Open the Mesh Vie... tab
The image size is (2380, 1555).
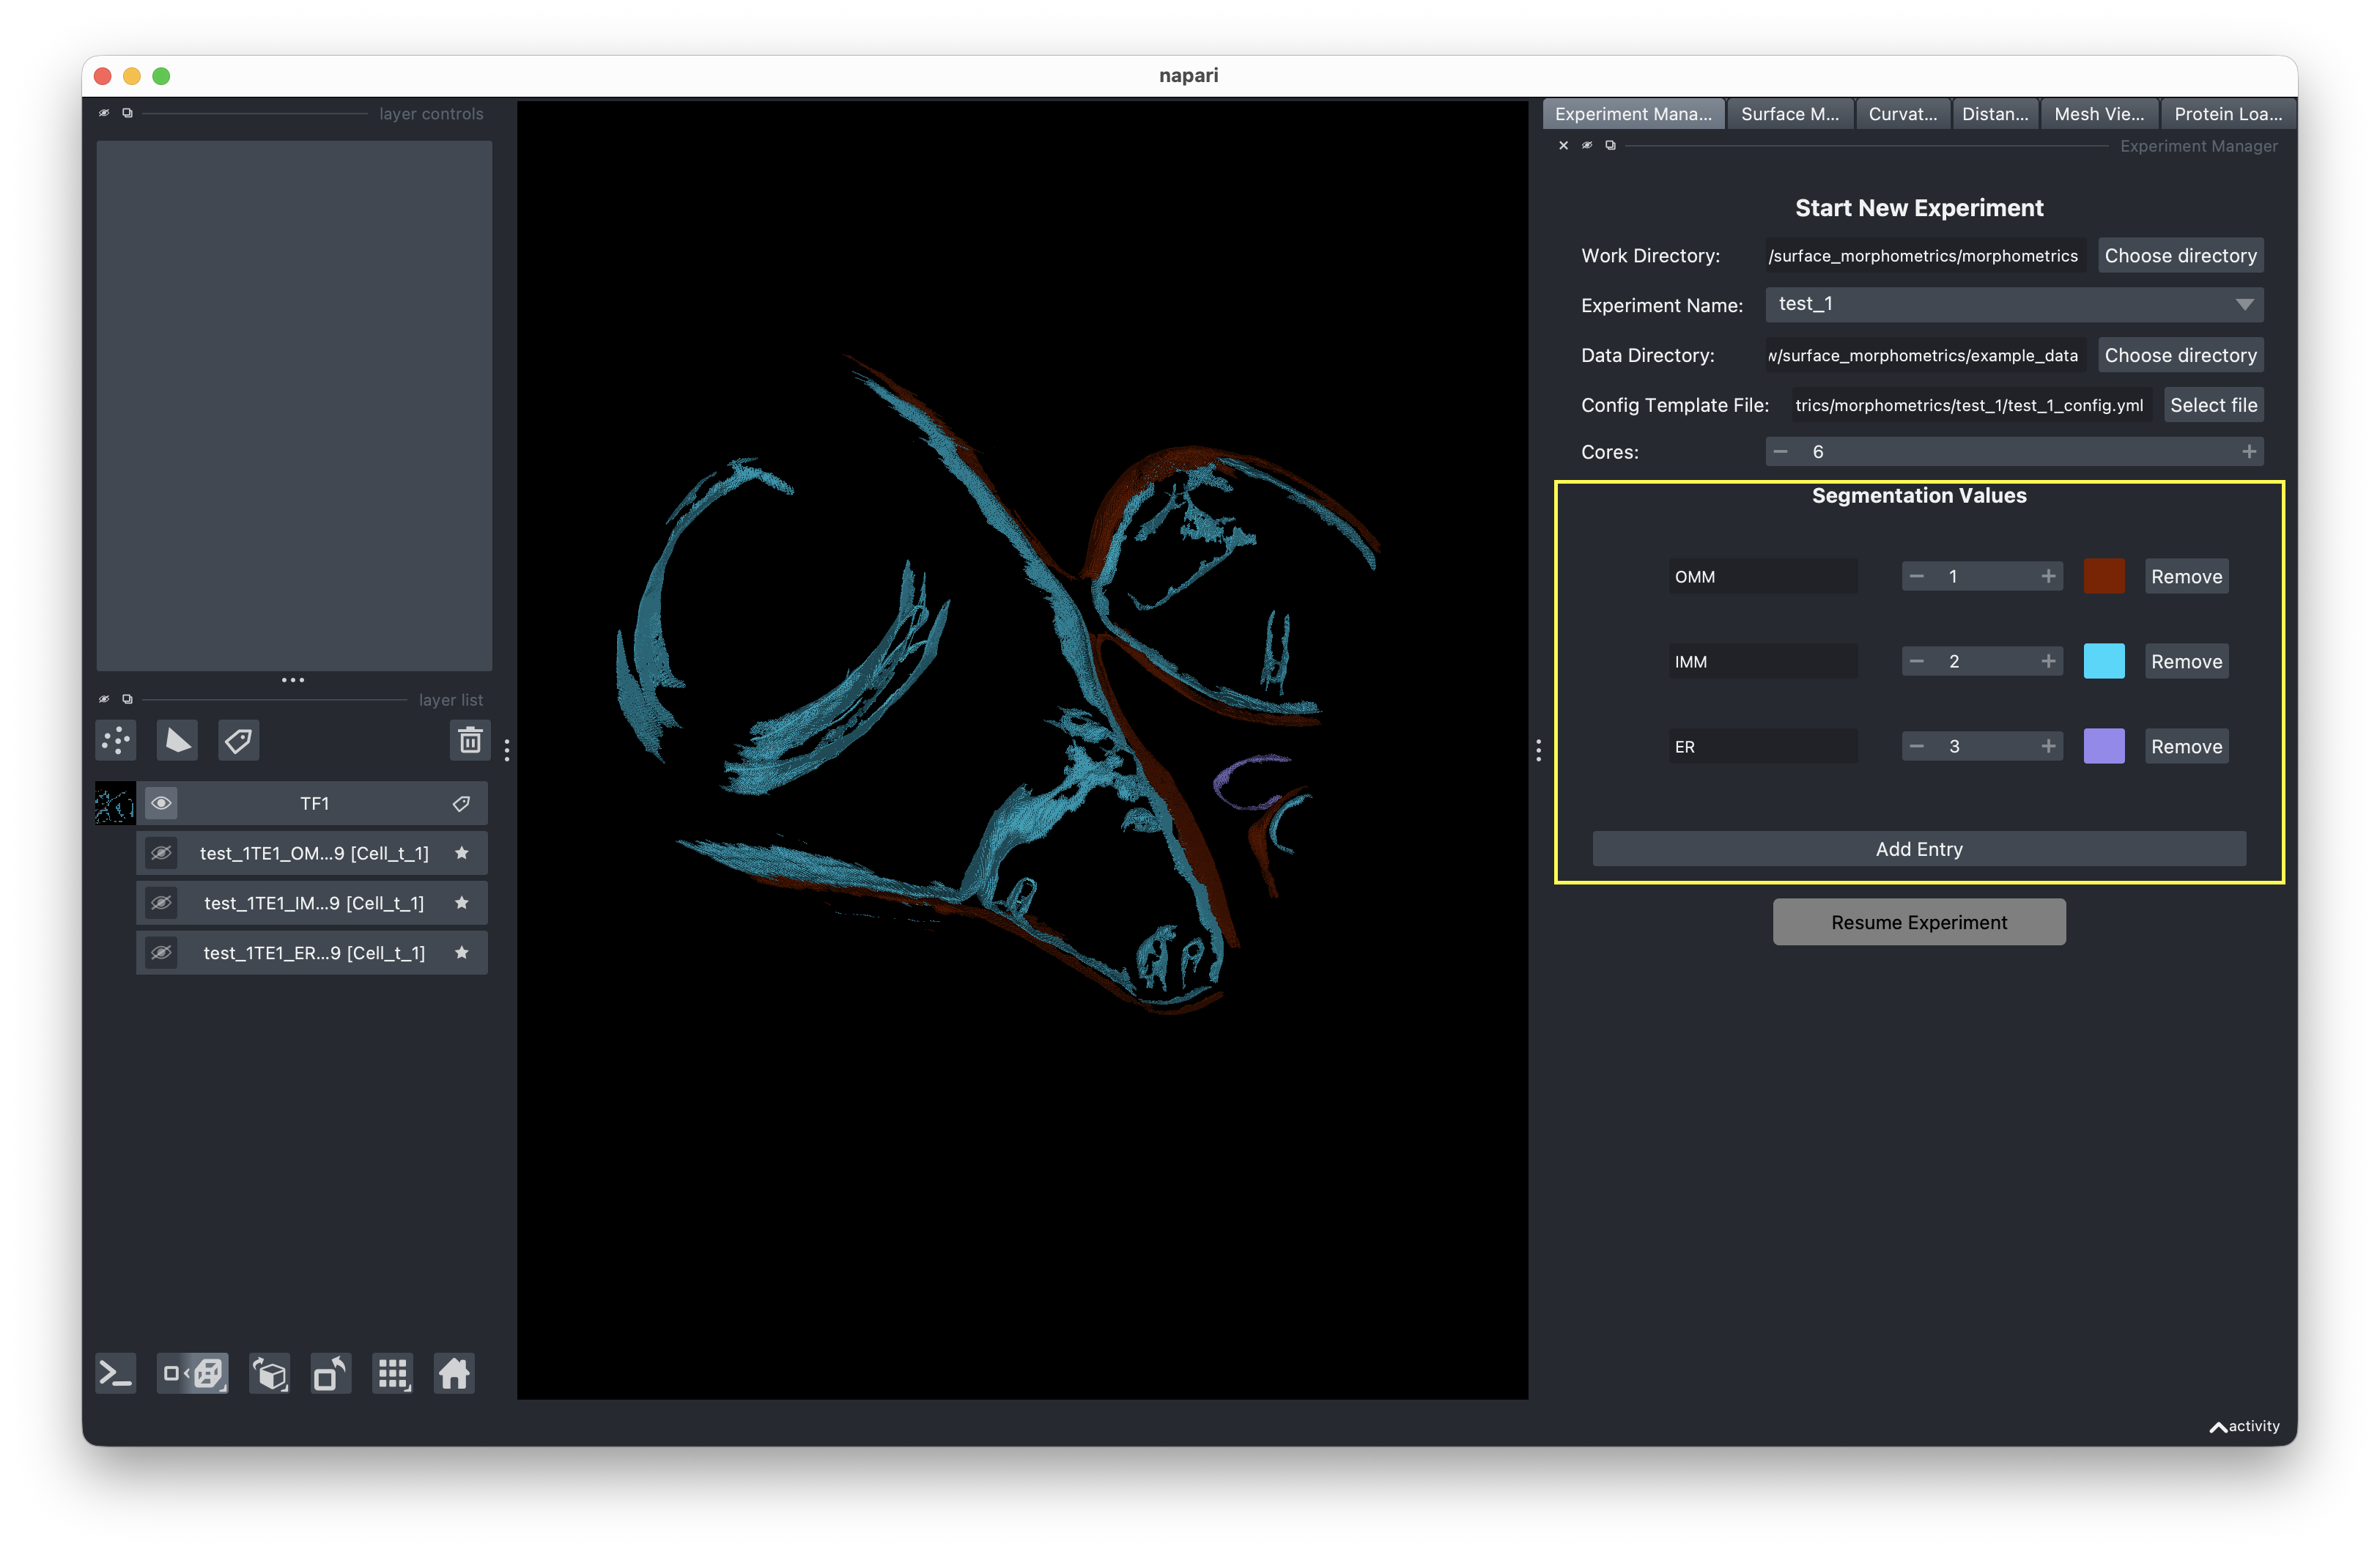point(2098,114)
